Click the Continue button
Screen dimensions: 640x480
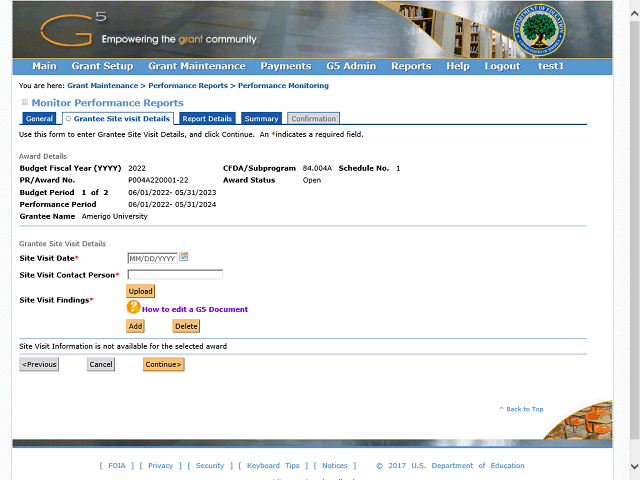pyautogui.click(x=164, y=364)
